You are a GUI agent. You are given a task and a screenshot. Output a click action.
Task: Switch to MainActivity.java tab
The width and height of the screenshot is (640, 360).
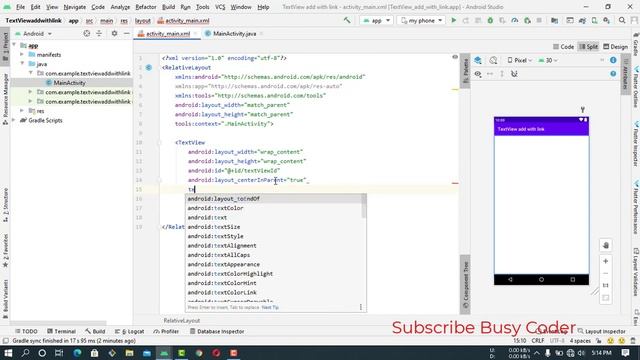pyautogui.click(x=234, y=33)
